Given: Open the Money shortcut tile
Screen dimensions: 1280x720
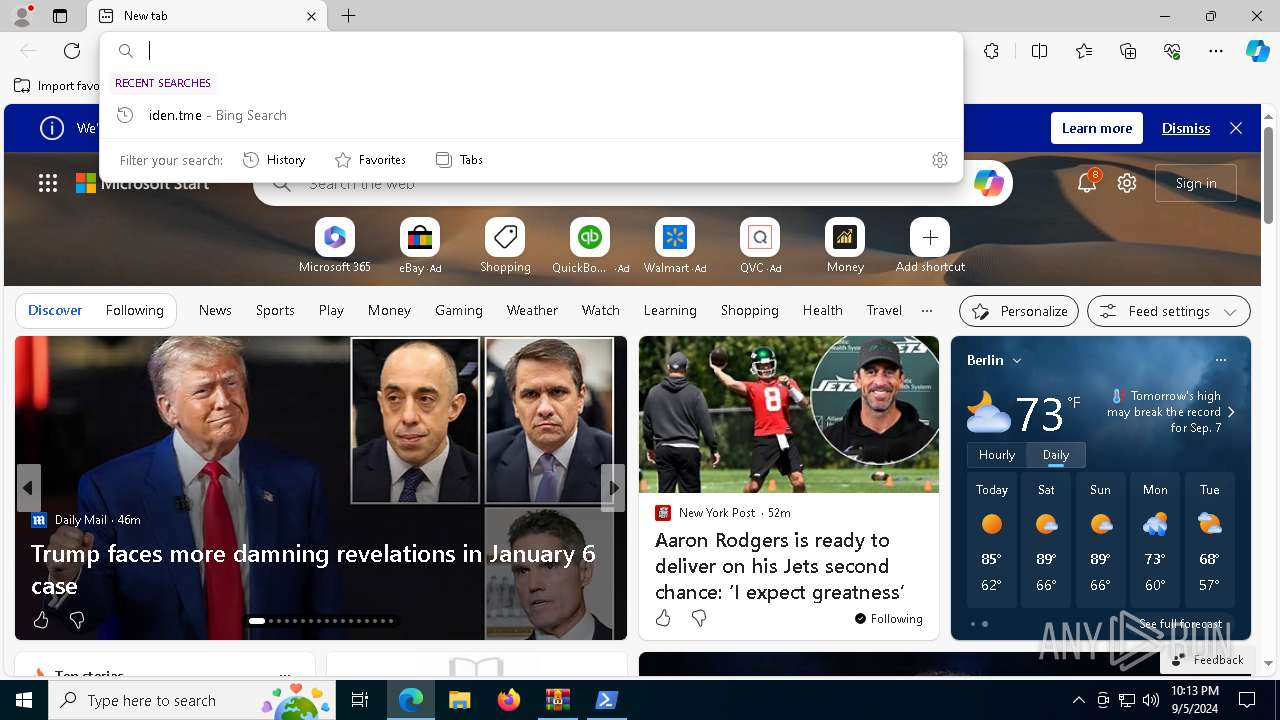Looking at the screenshot, I should 845,237.
